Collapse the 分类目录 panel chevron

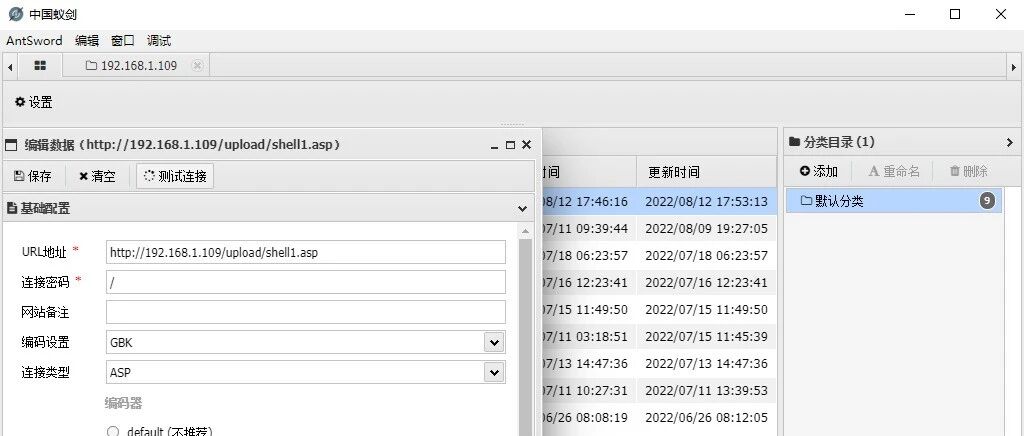pos(1010,142)
